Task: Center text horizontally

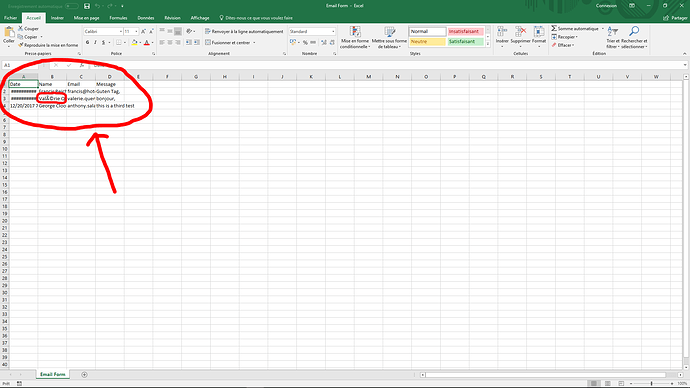Action: [170, 43]
